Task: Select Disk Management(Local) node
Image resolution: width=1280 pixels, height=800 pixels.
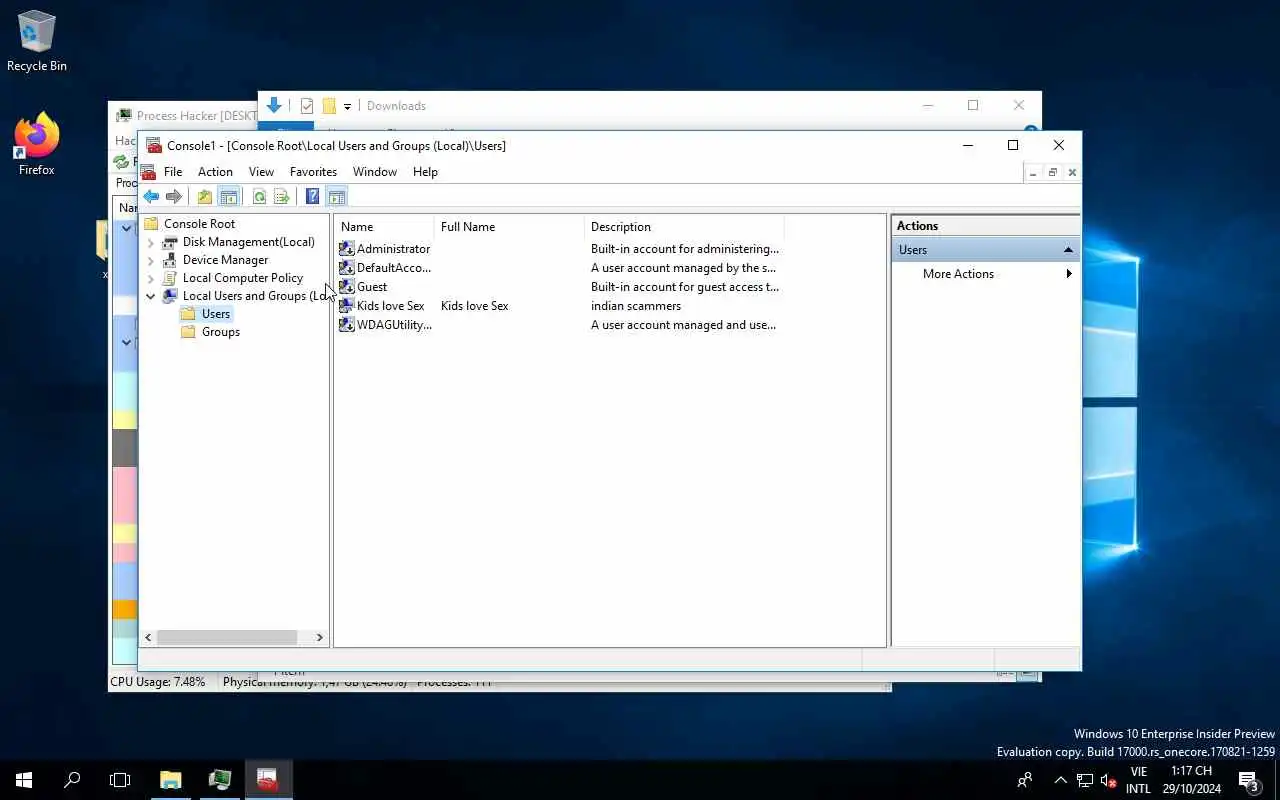Action: [248, 242]
